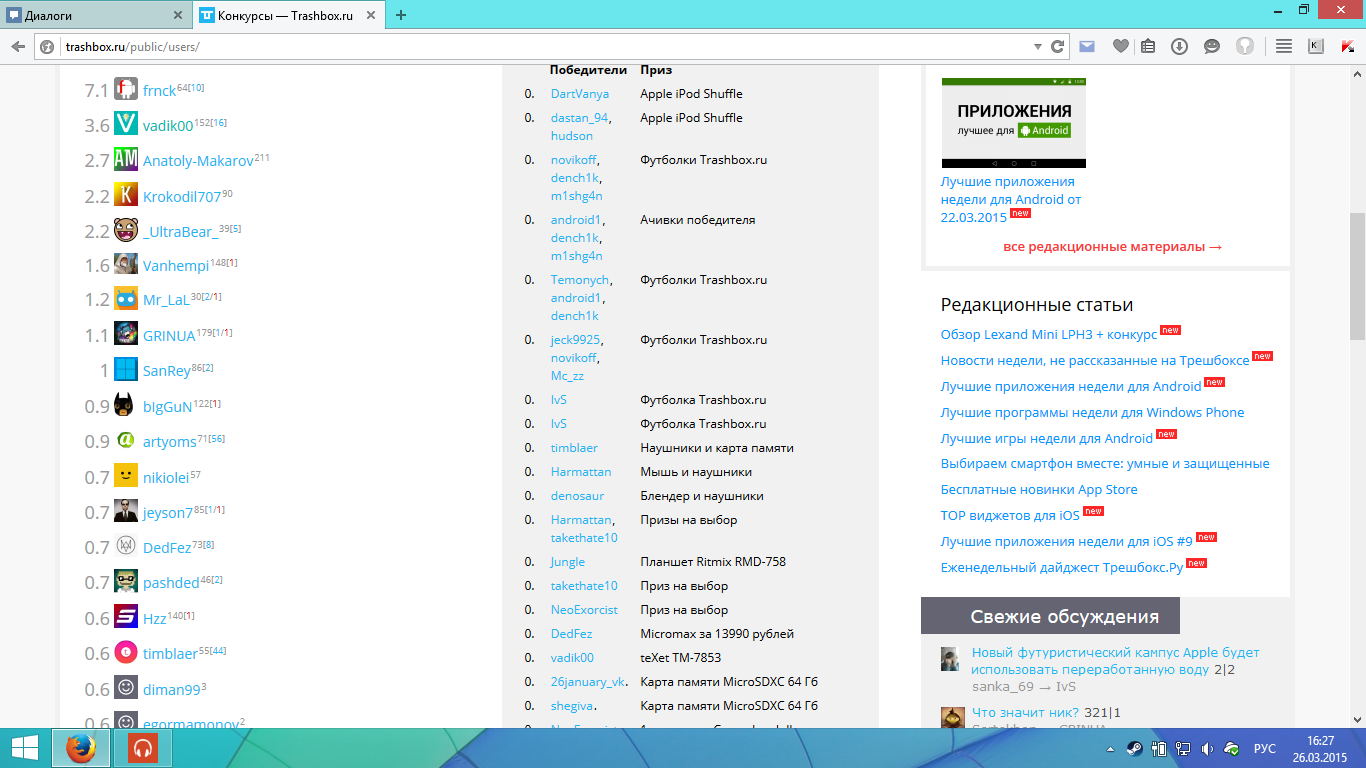1366x768 pixels.
Task: Click the smiley chat bubble toolbar icon
Action: (1212, 46)
